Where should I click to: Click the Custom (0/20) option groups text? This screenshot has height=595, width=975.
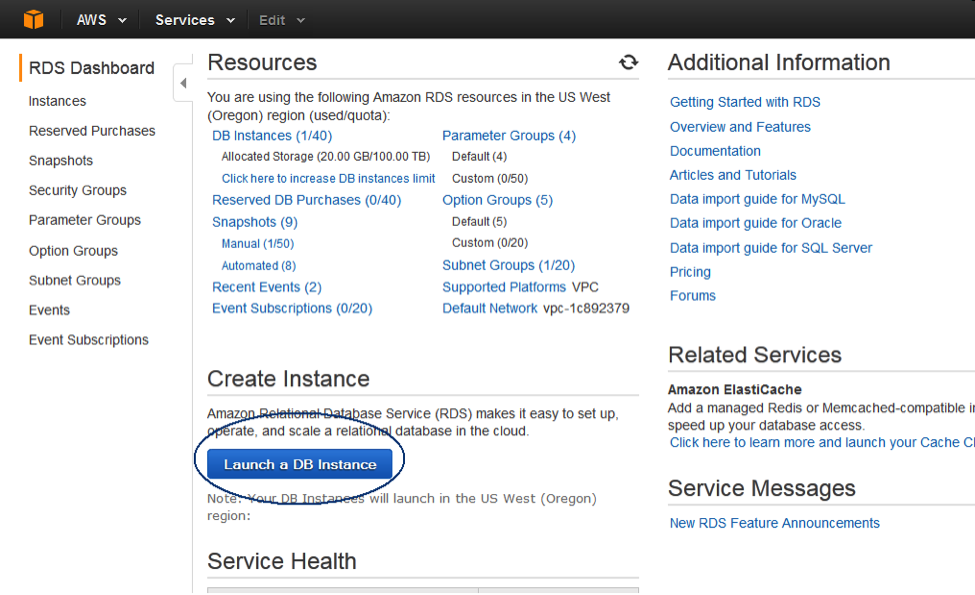(x=490, y=242)
